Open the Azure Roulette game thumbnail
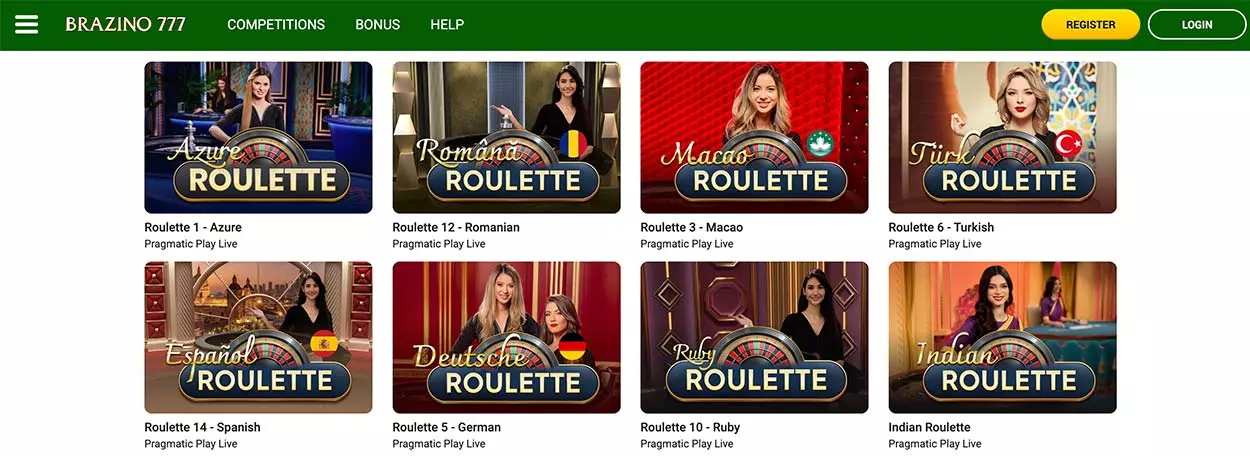The height and width of the screenshot is (456, 1250). coord(258,138)
